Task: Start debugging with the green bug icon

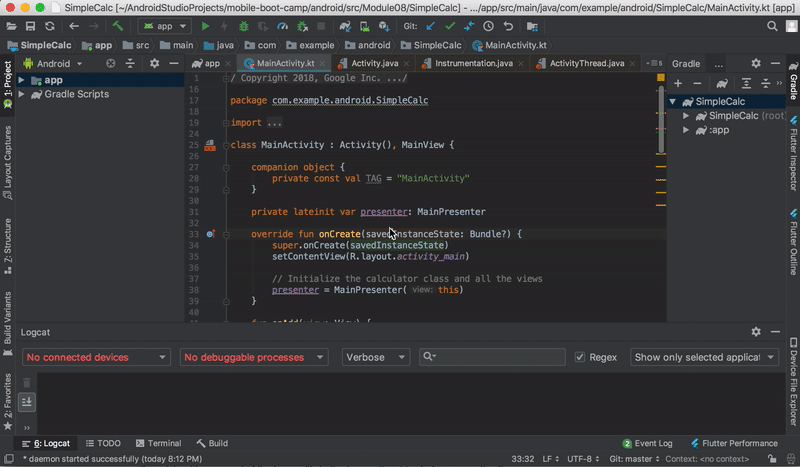Action: click(x=243, y=26)
